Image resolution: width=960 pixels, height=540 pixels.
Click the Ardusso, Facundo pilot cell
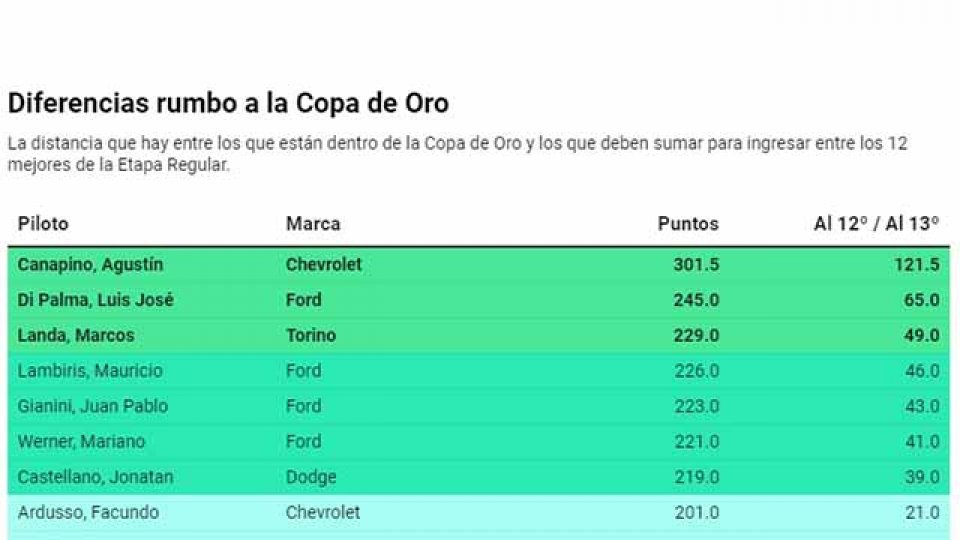click(88, 513)
